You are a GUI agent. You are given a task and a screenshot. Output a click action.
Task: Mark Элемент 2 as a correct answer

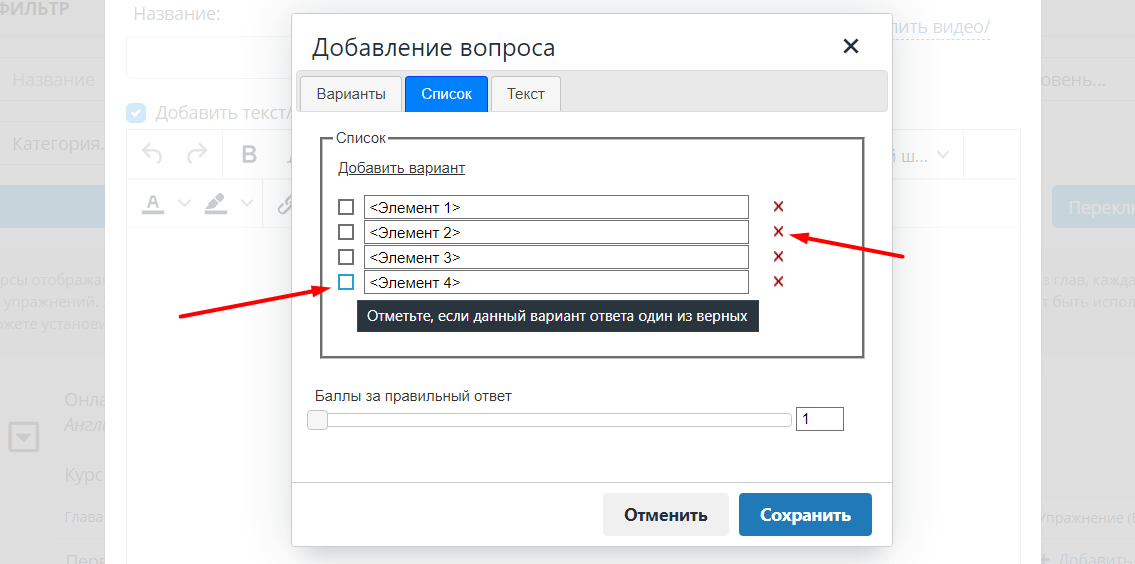(x=346, y=232)
